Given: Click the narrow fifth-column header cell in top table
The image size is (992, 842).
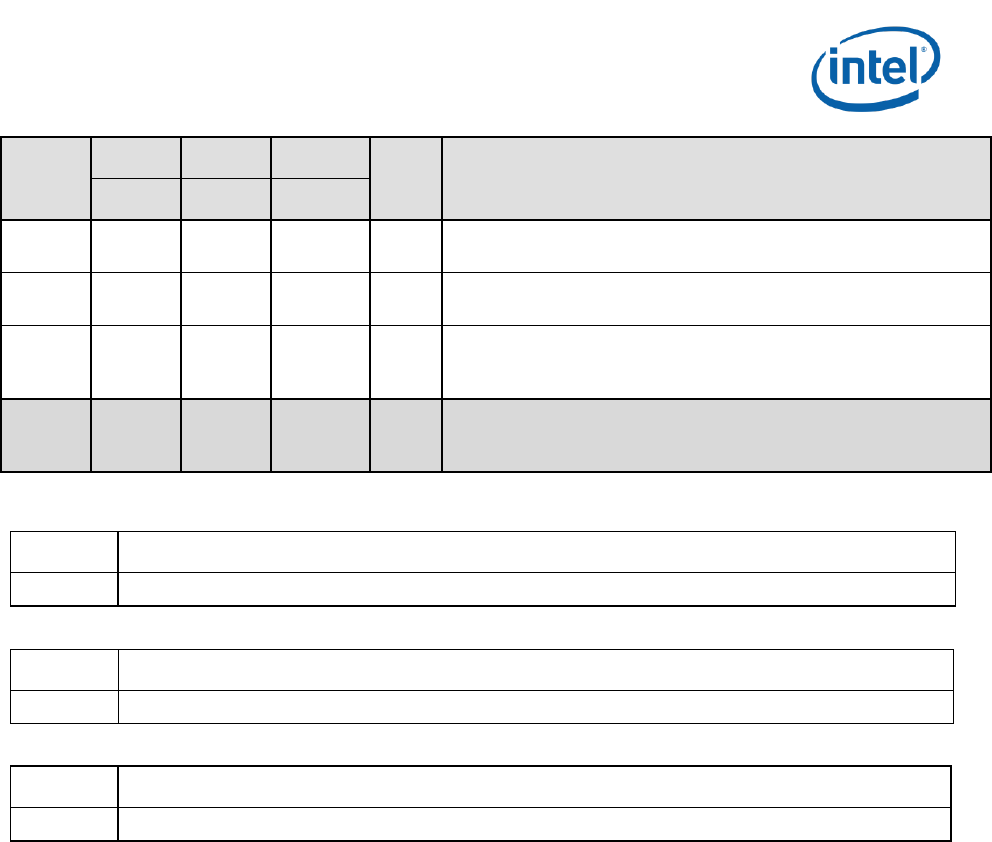Looking at the screenshot, I should (x=406, y=178).
